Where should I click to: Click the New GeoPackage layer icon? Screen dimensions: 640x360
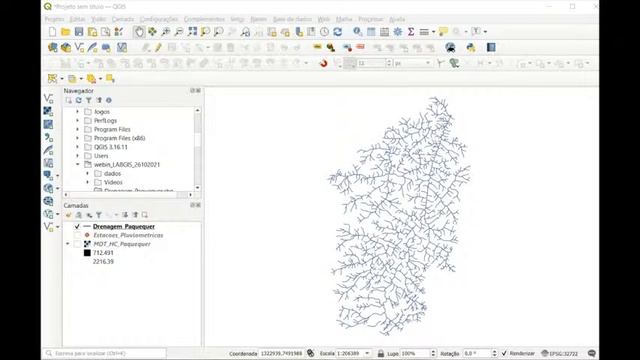point(66,48)
